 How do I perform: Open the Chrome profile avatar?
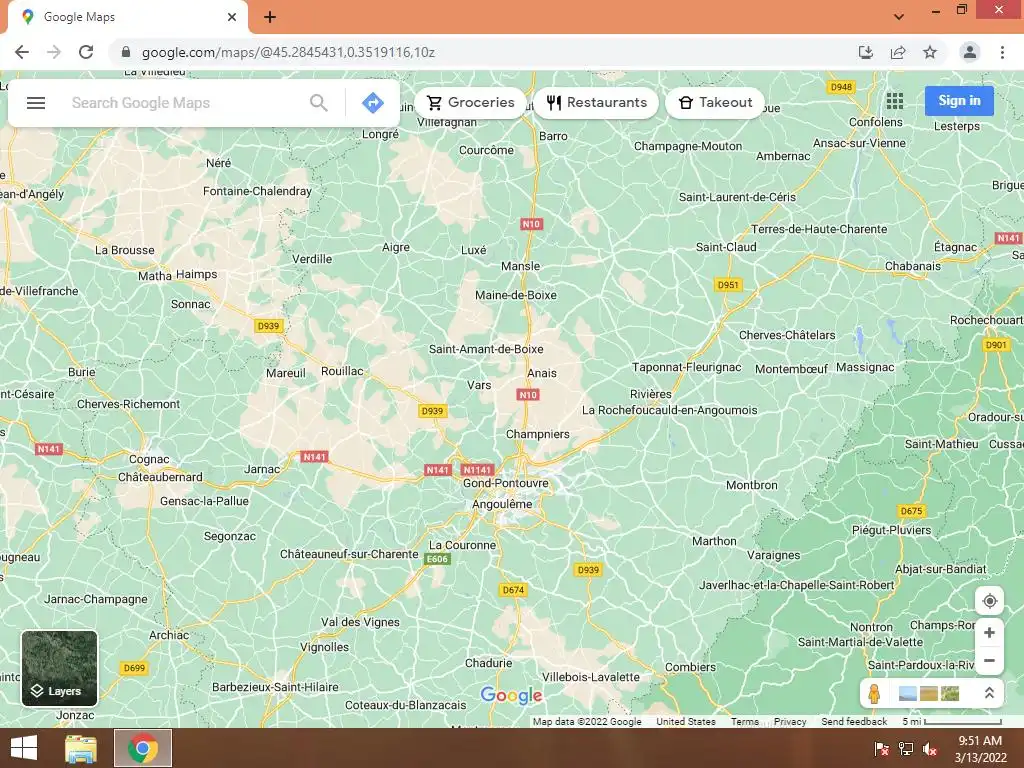point(970,52)
